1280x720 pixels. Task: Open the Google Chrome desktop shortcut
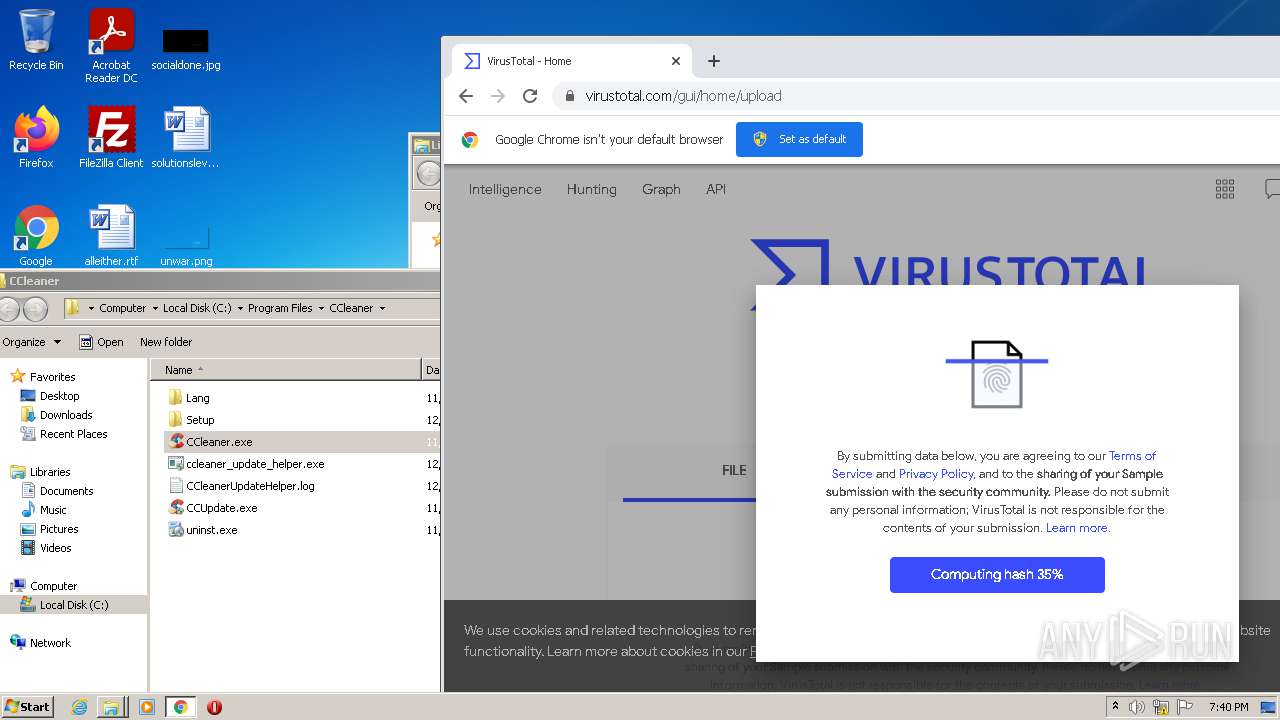click(x=36, y=235)
